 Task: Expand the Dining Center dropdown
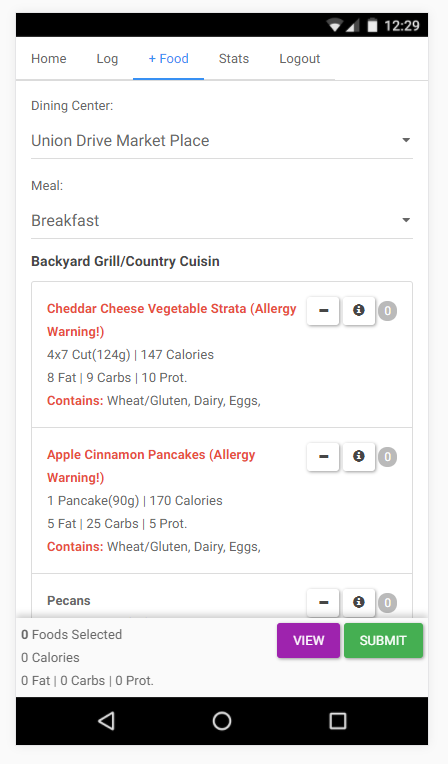point(222,141)
